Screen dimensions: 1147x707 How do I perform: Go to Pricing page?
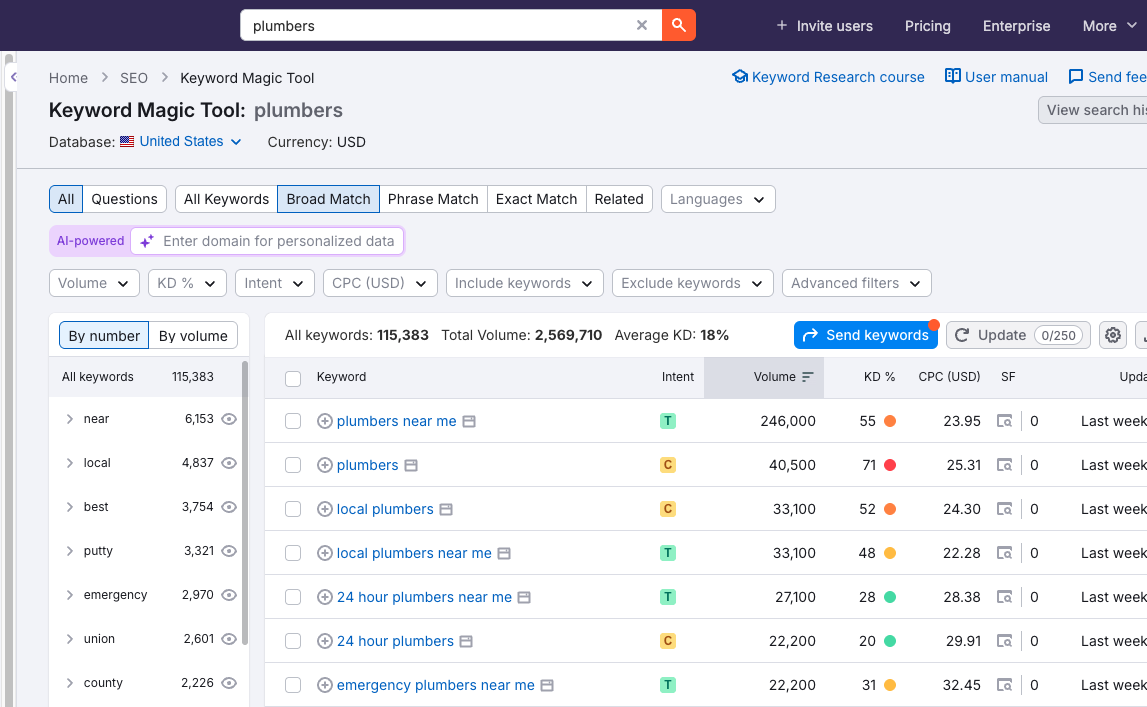pyautogui.click(x=928, y=26)
